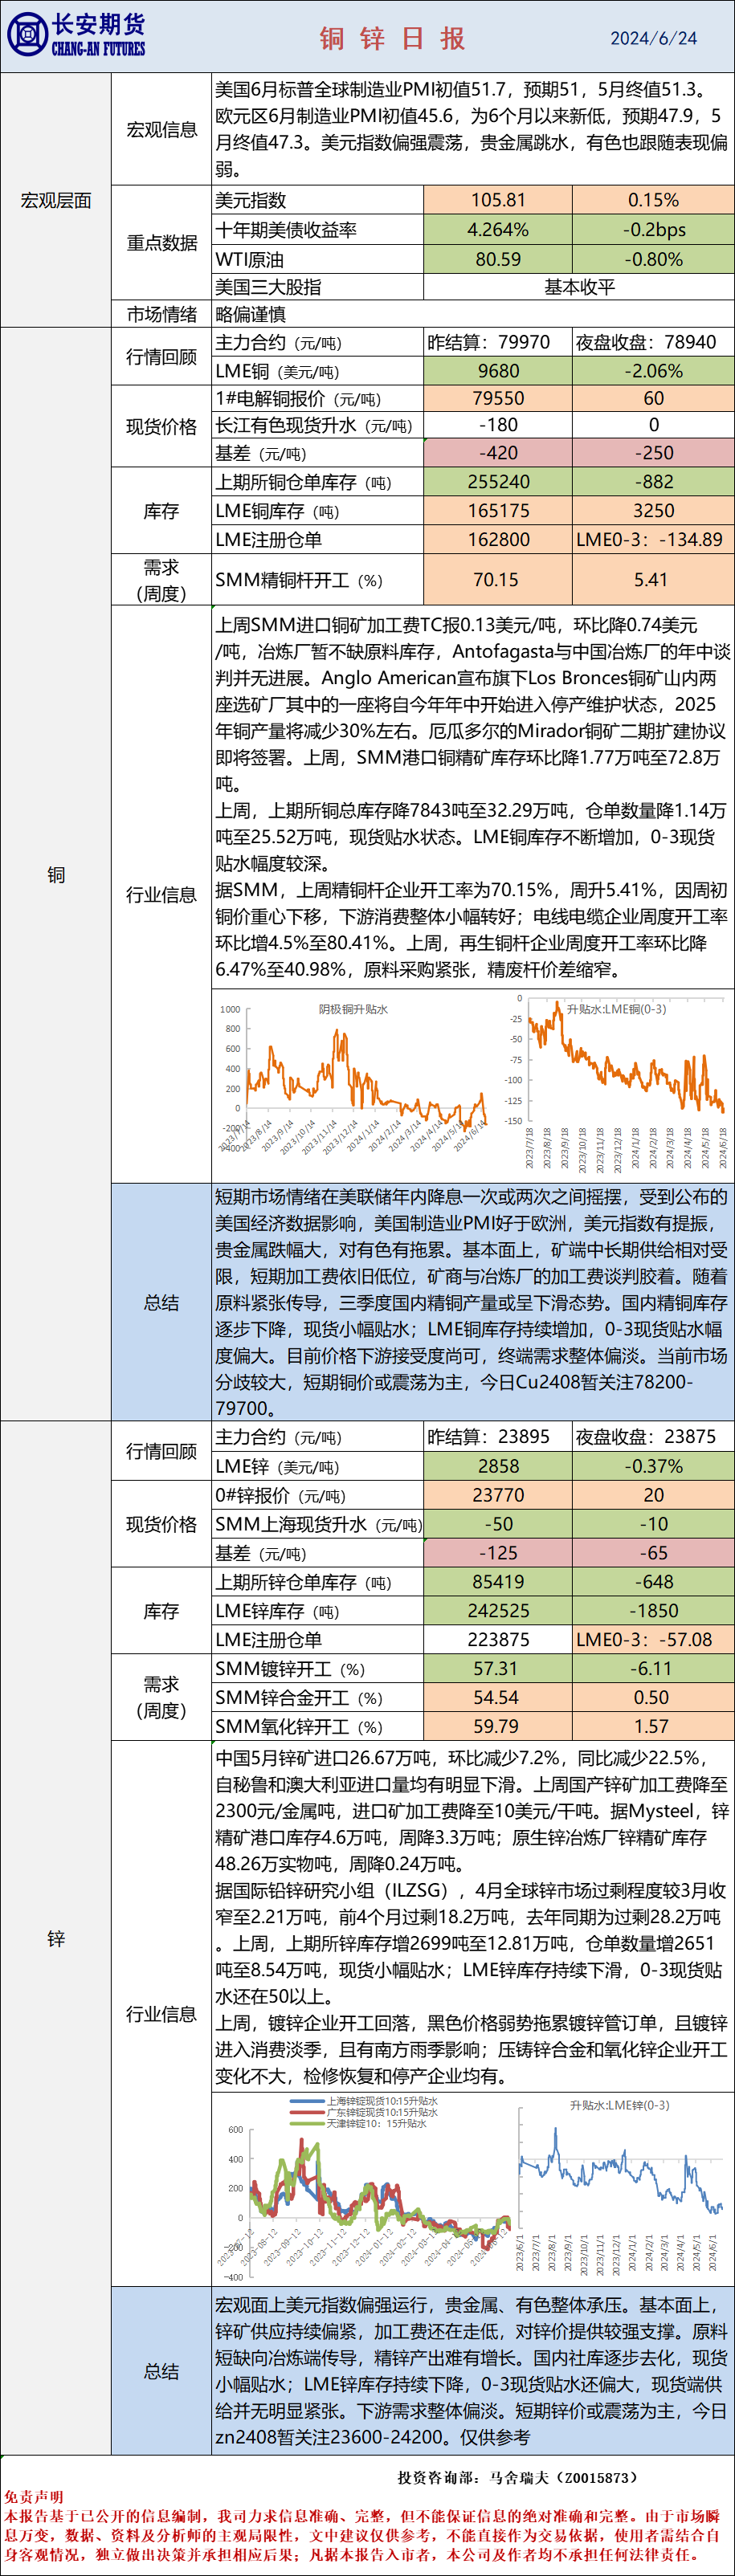Select the report title 铜锌日报

(393, 38)
